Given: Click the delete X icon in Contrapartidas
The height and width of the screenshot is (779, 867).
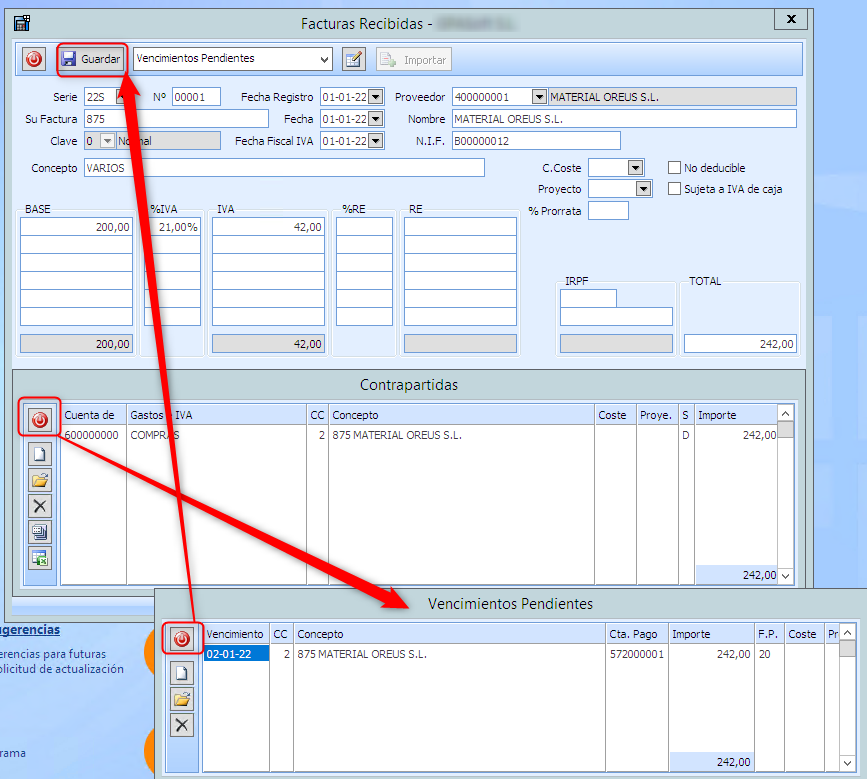Looking at the screenshot, I should (x=40, y=506).
